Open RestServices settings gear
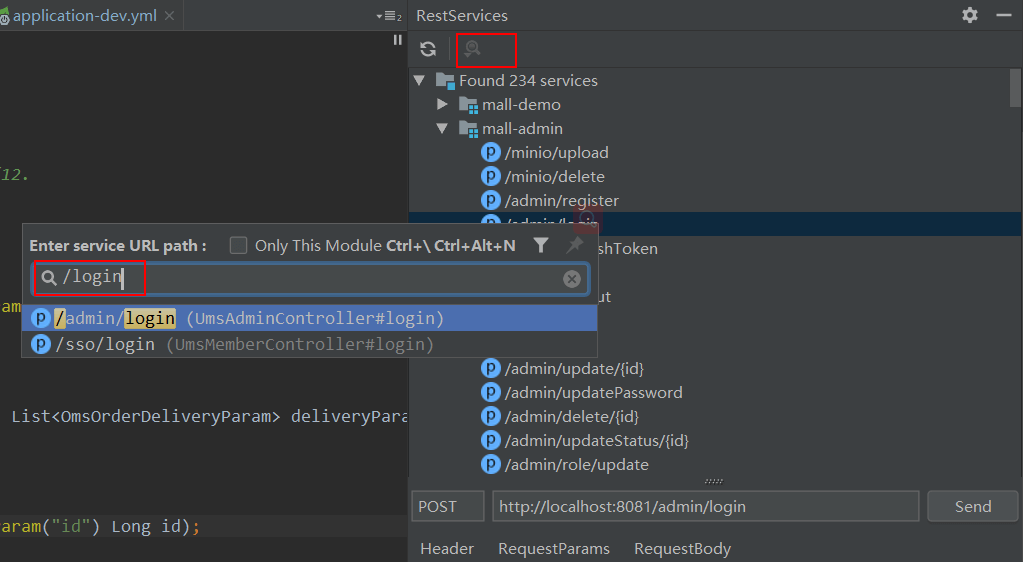Screen dimensions: 1023x562 (970, 15)
